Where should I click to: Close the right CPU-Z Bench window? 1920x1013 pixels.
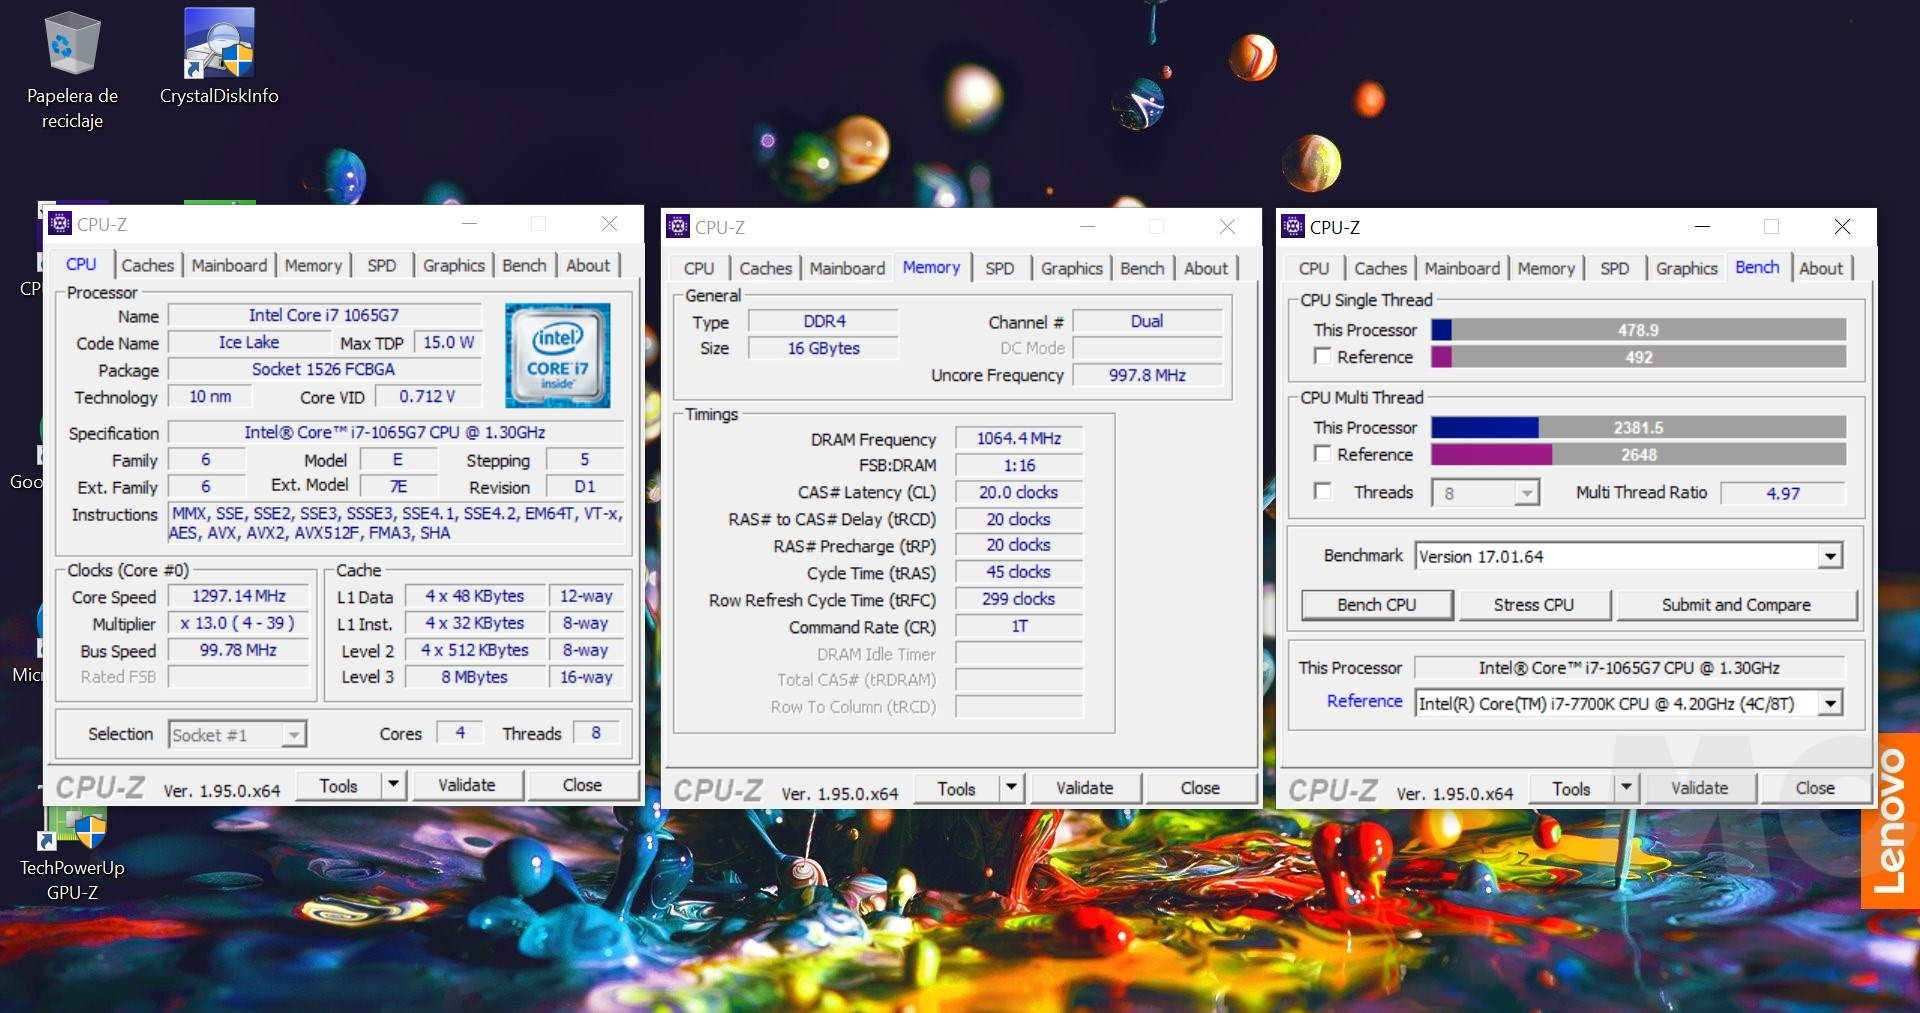[1841, 227]
